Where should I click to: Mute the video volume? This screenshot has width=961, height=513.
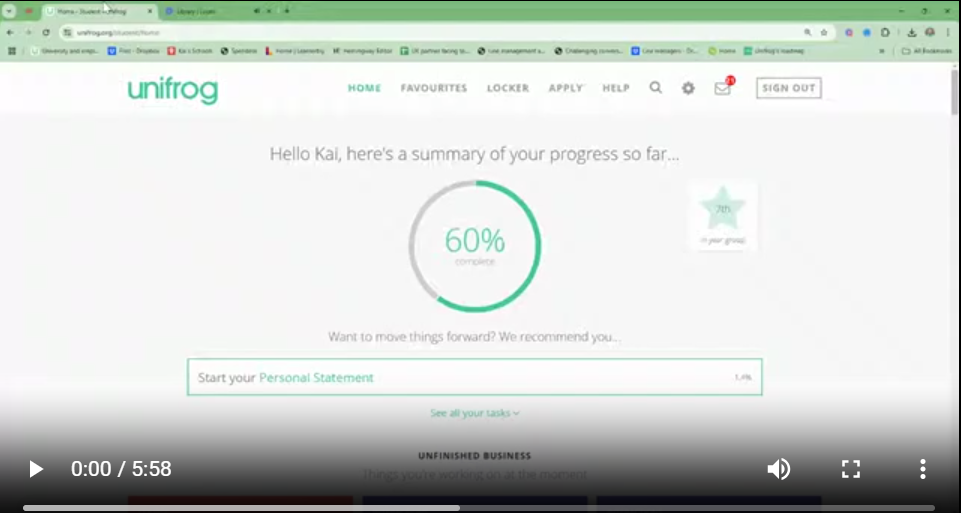(778, 469)
